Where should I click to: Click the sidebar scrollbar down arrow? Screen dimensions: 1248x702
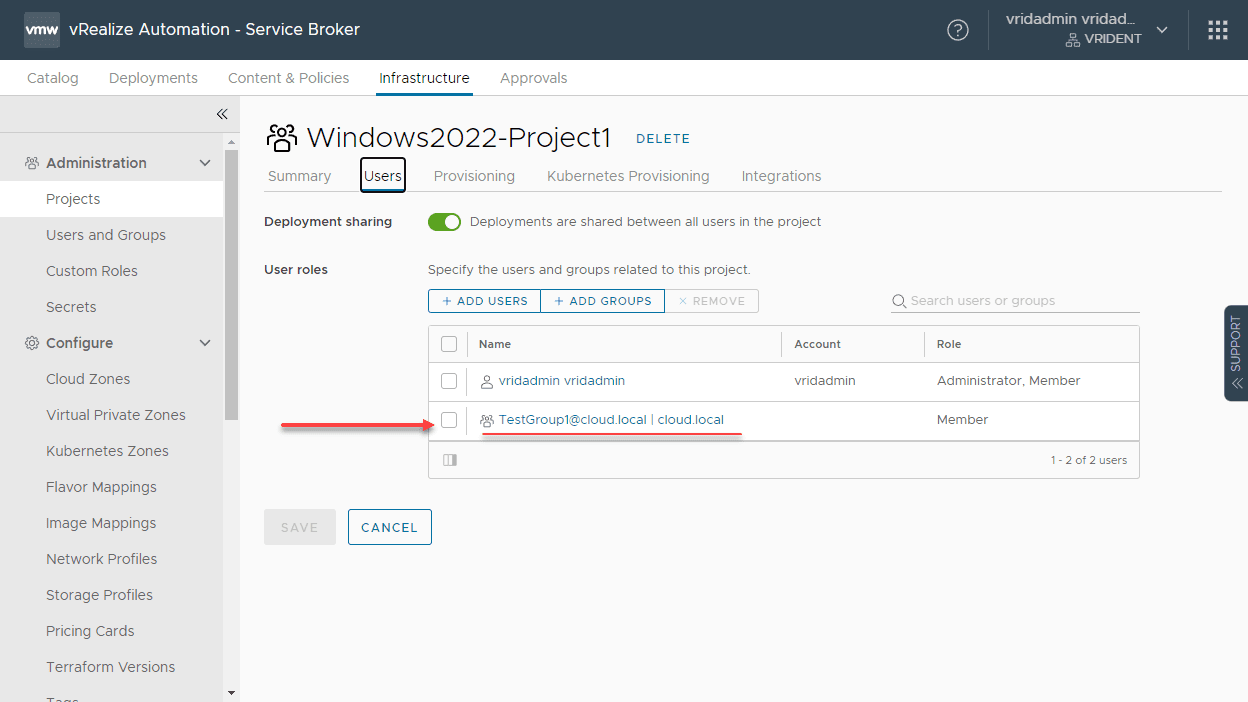pyautogui.click(x=232, y=693)
